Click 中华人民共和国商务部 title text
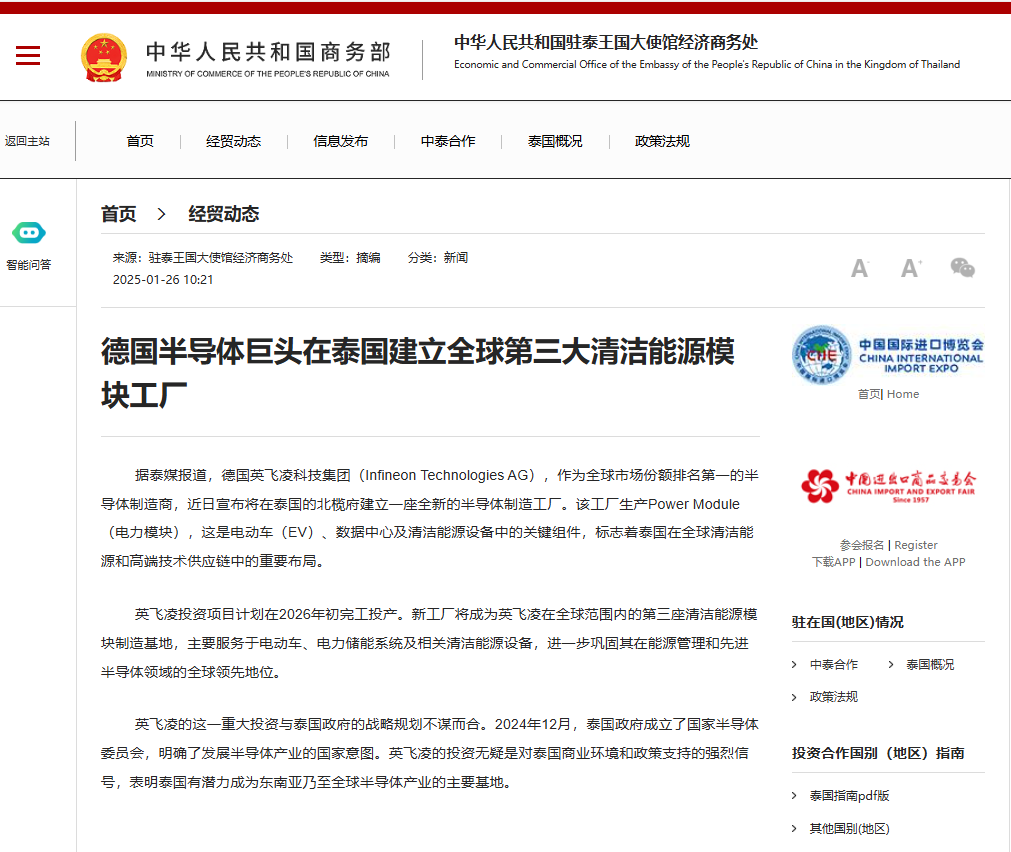Screen dimensions: 1011x852 click(x=268, y=52)
